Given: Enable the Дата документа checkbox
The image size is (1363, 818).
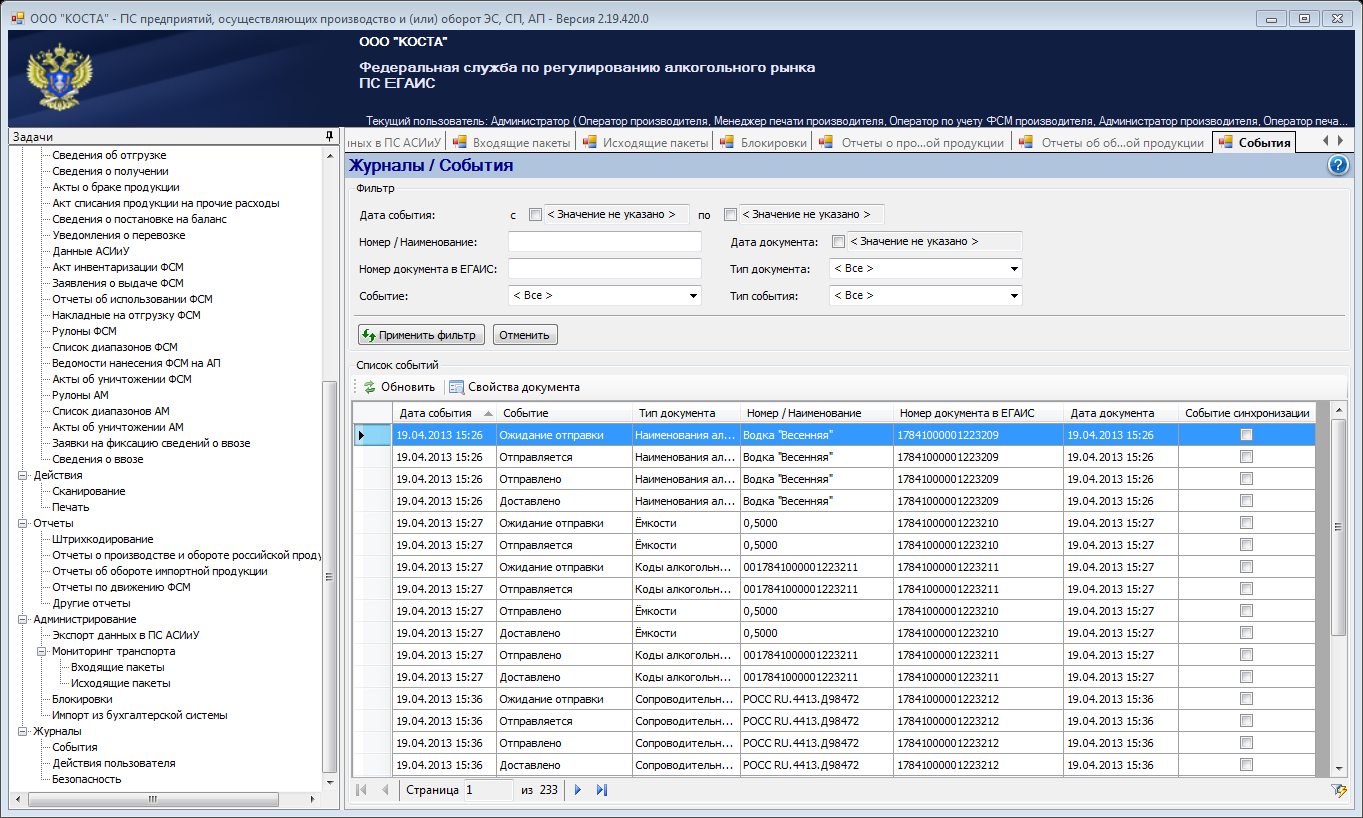Looking at the screenshot, I should point(838,241).
